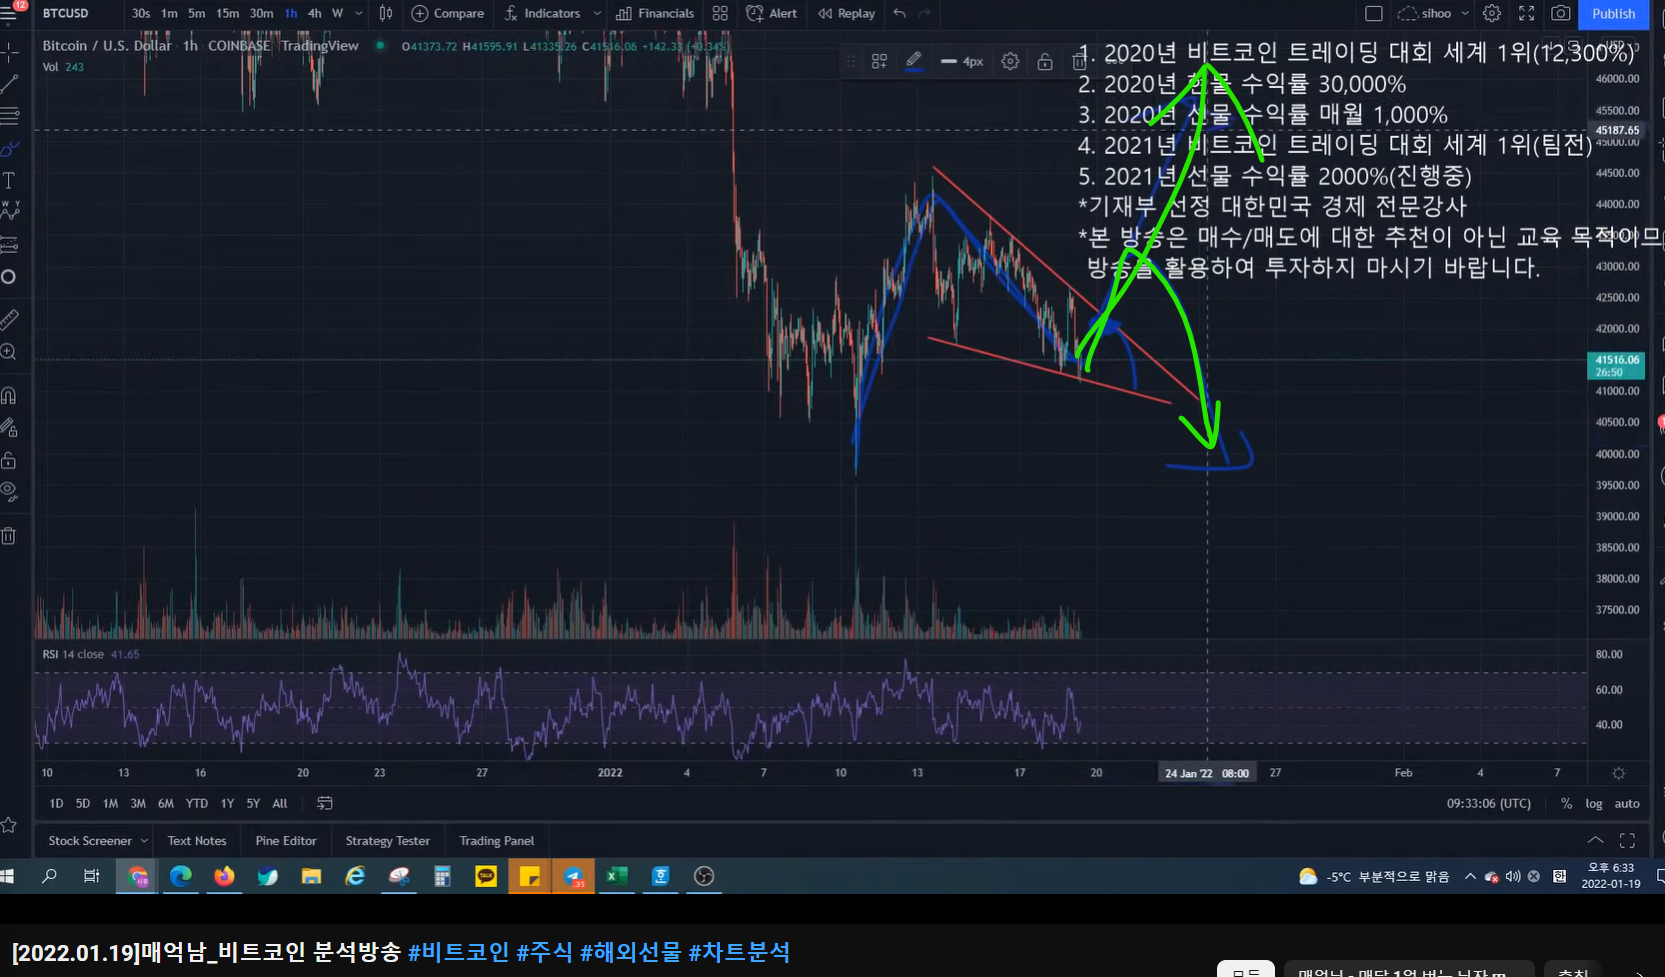Switch to the 15m timeframe
The image size is (1665, 977).
click(228, 13)
